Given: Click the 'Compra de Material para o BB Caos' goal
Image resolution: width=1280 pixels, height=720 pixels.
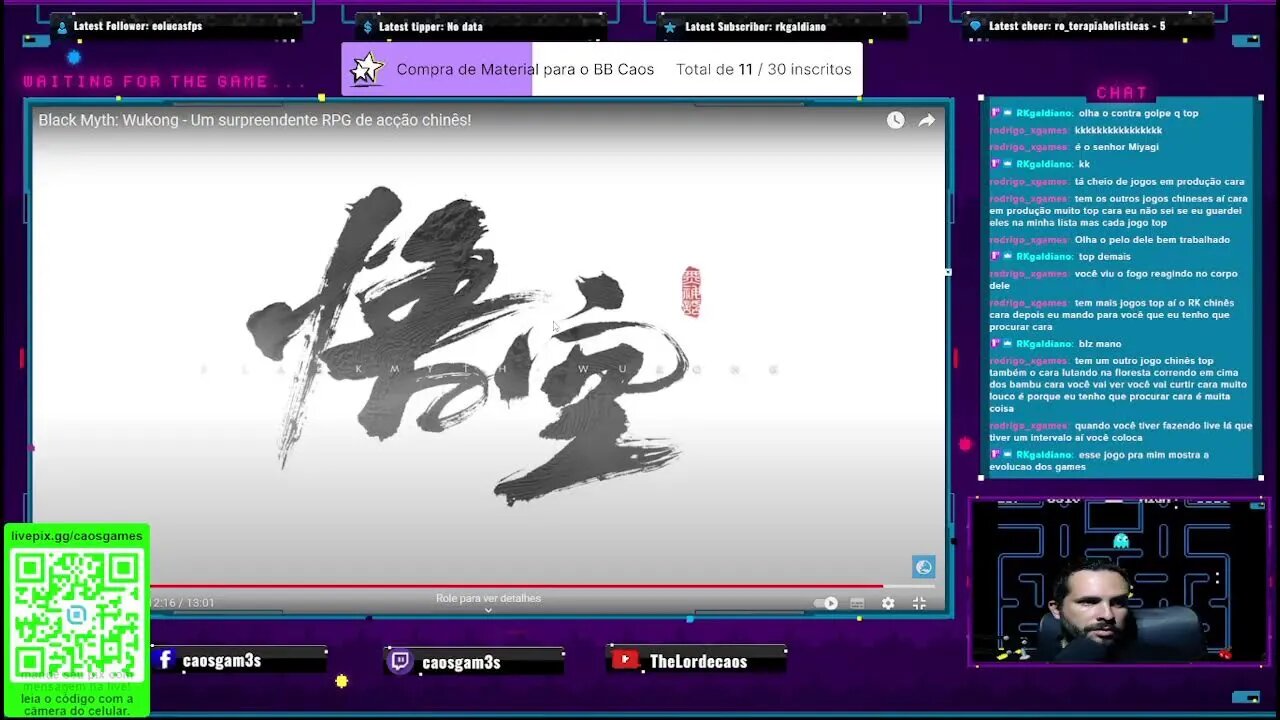Looking at the screenshot, I should click(x=525, y=69).
